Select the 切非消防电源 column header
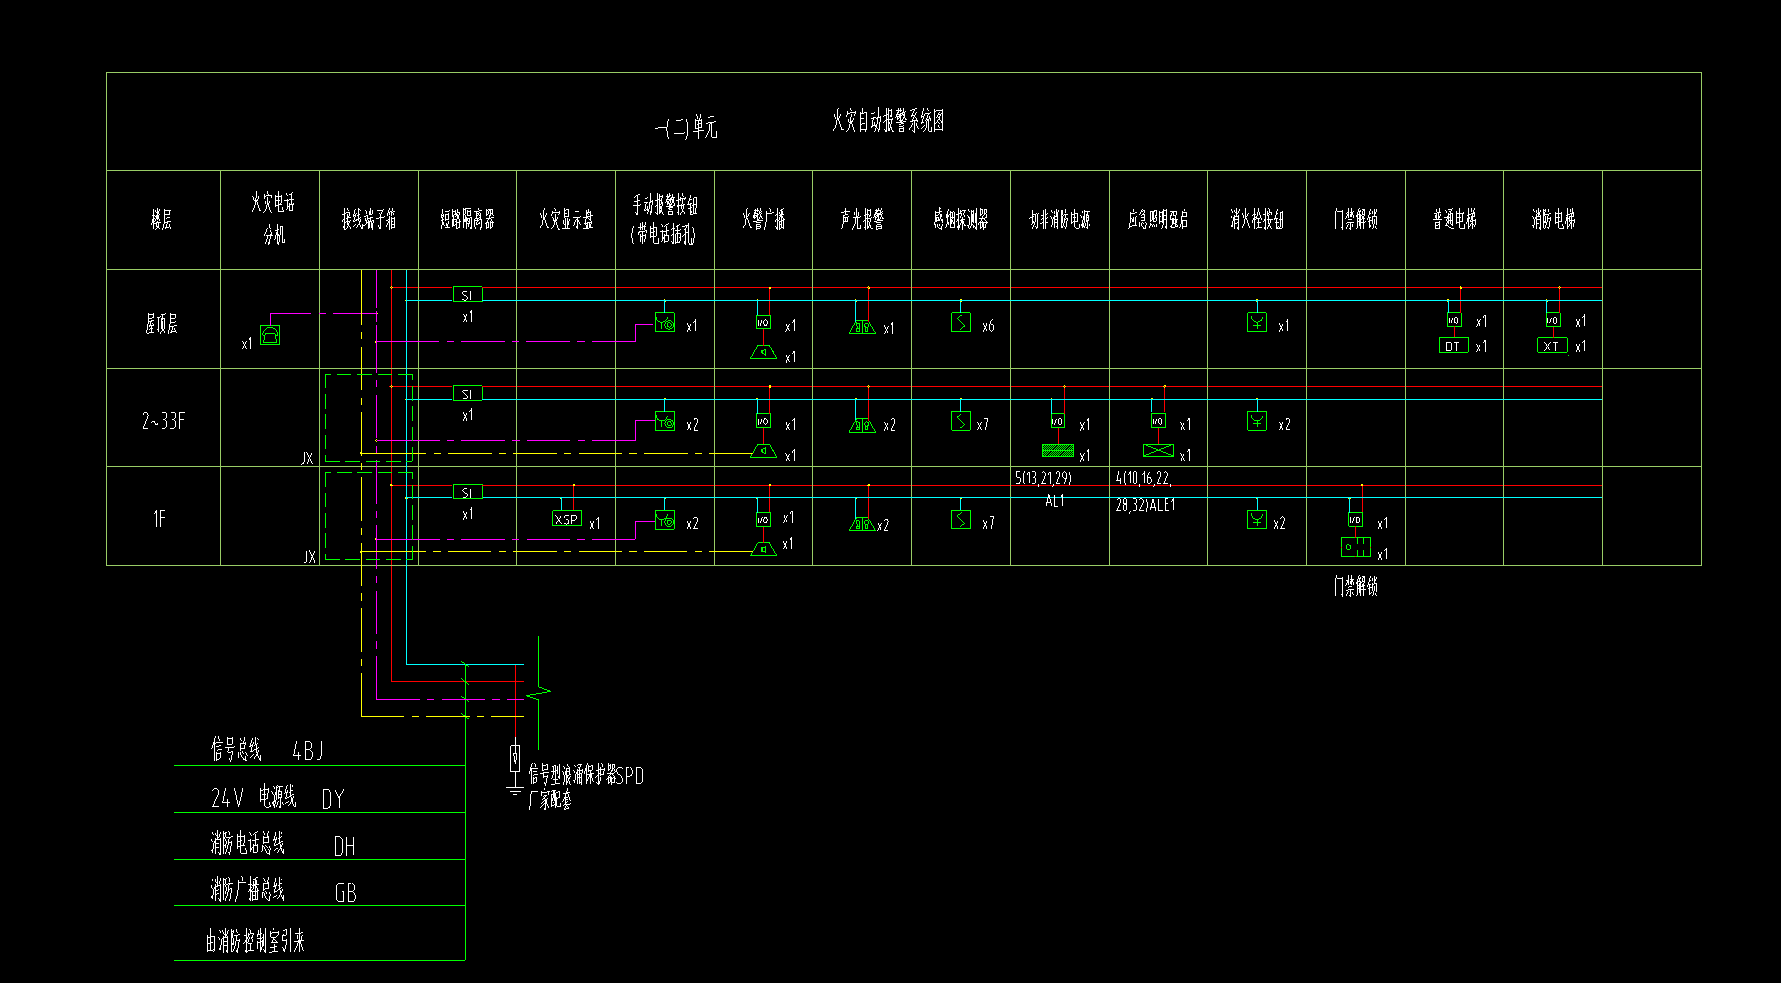Screen dimensions: 1781x983 click(1060, 220)
